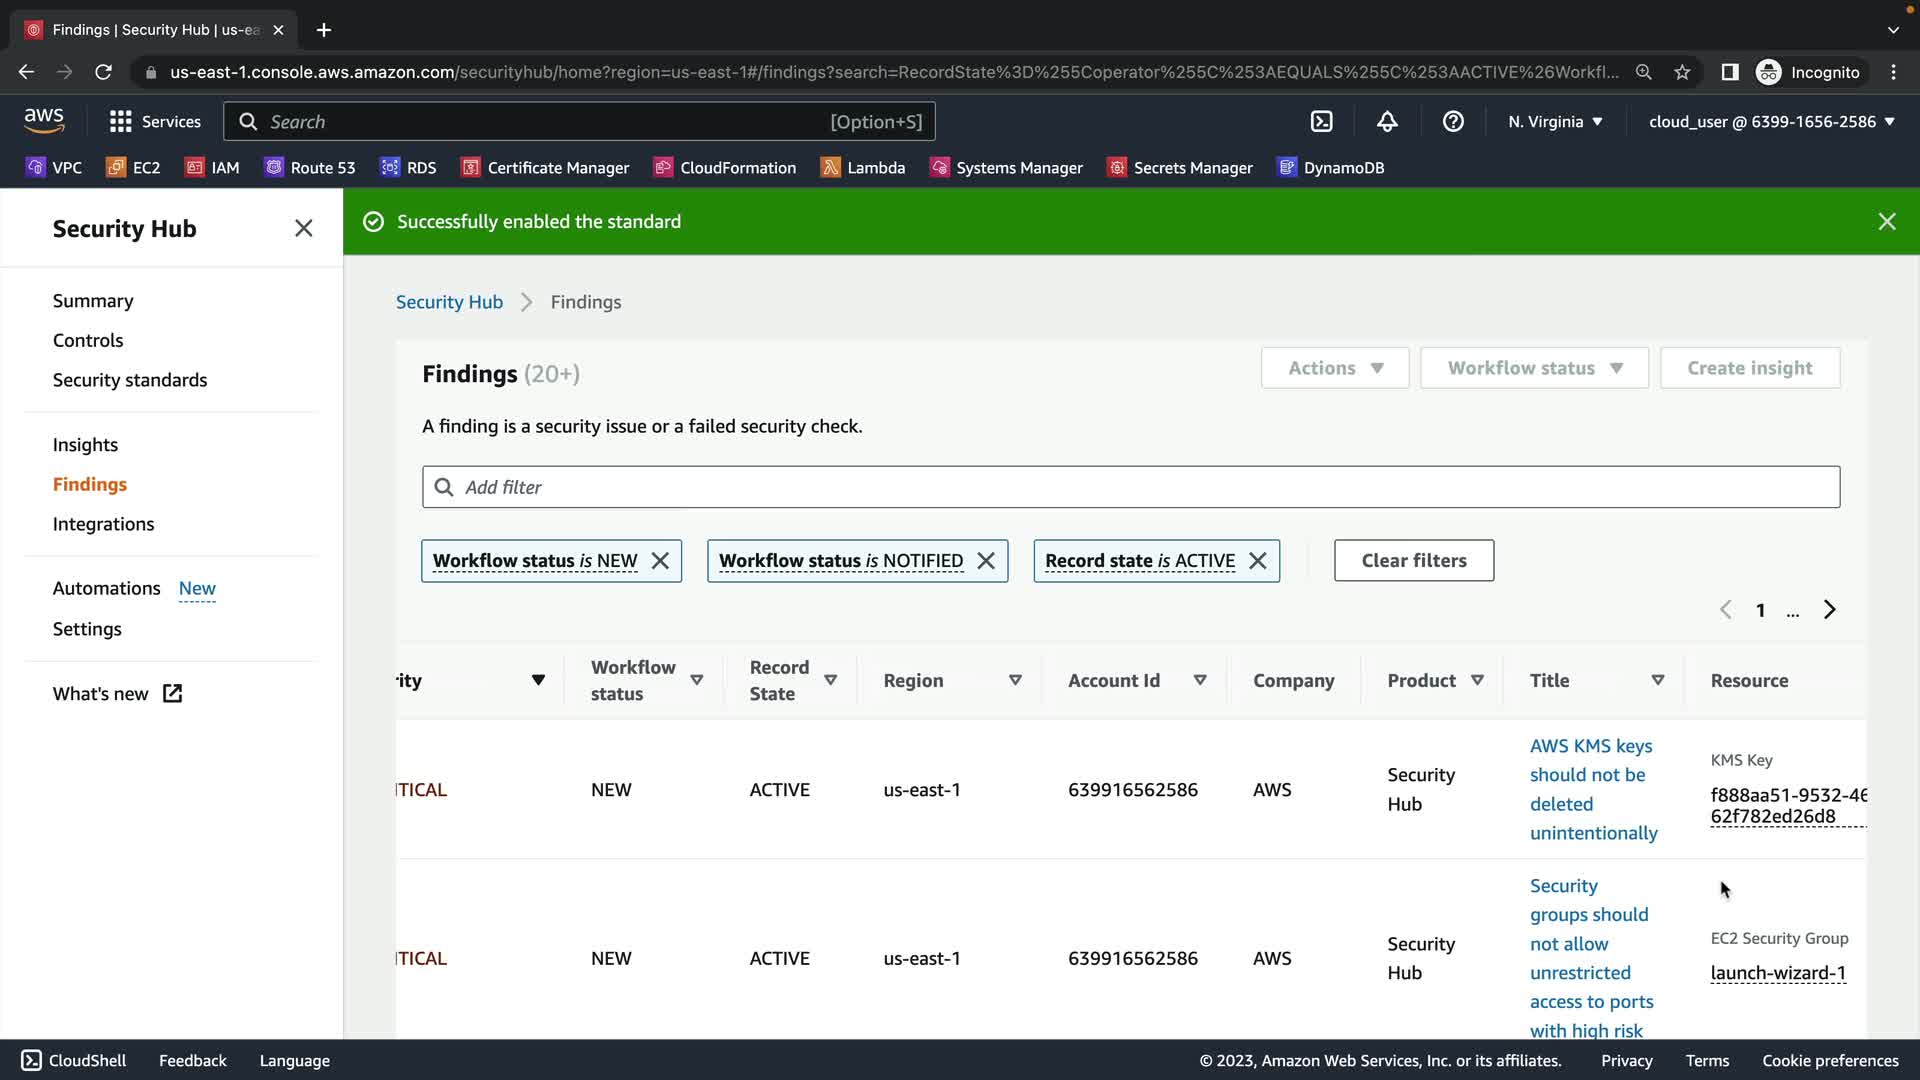Click the AWS logo home icon
The height and width of the screenshot is (1080, 1920).
pos(44,121)
